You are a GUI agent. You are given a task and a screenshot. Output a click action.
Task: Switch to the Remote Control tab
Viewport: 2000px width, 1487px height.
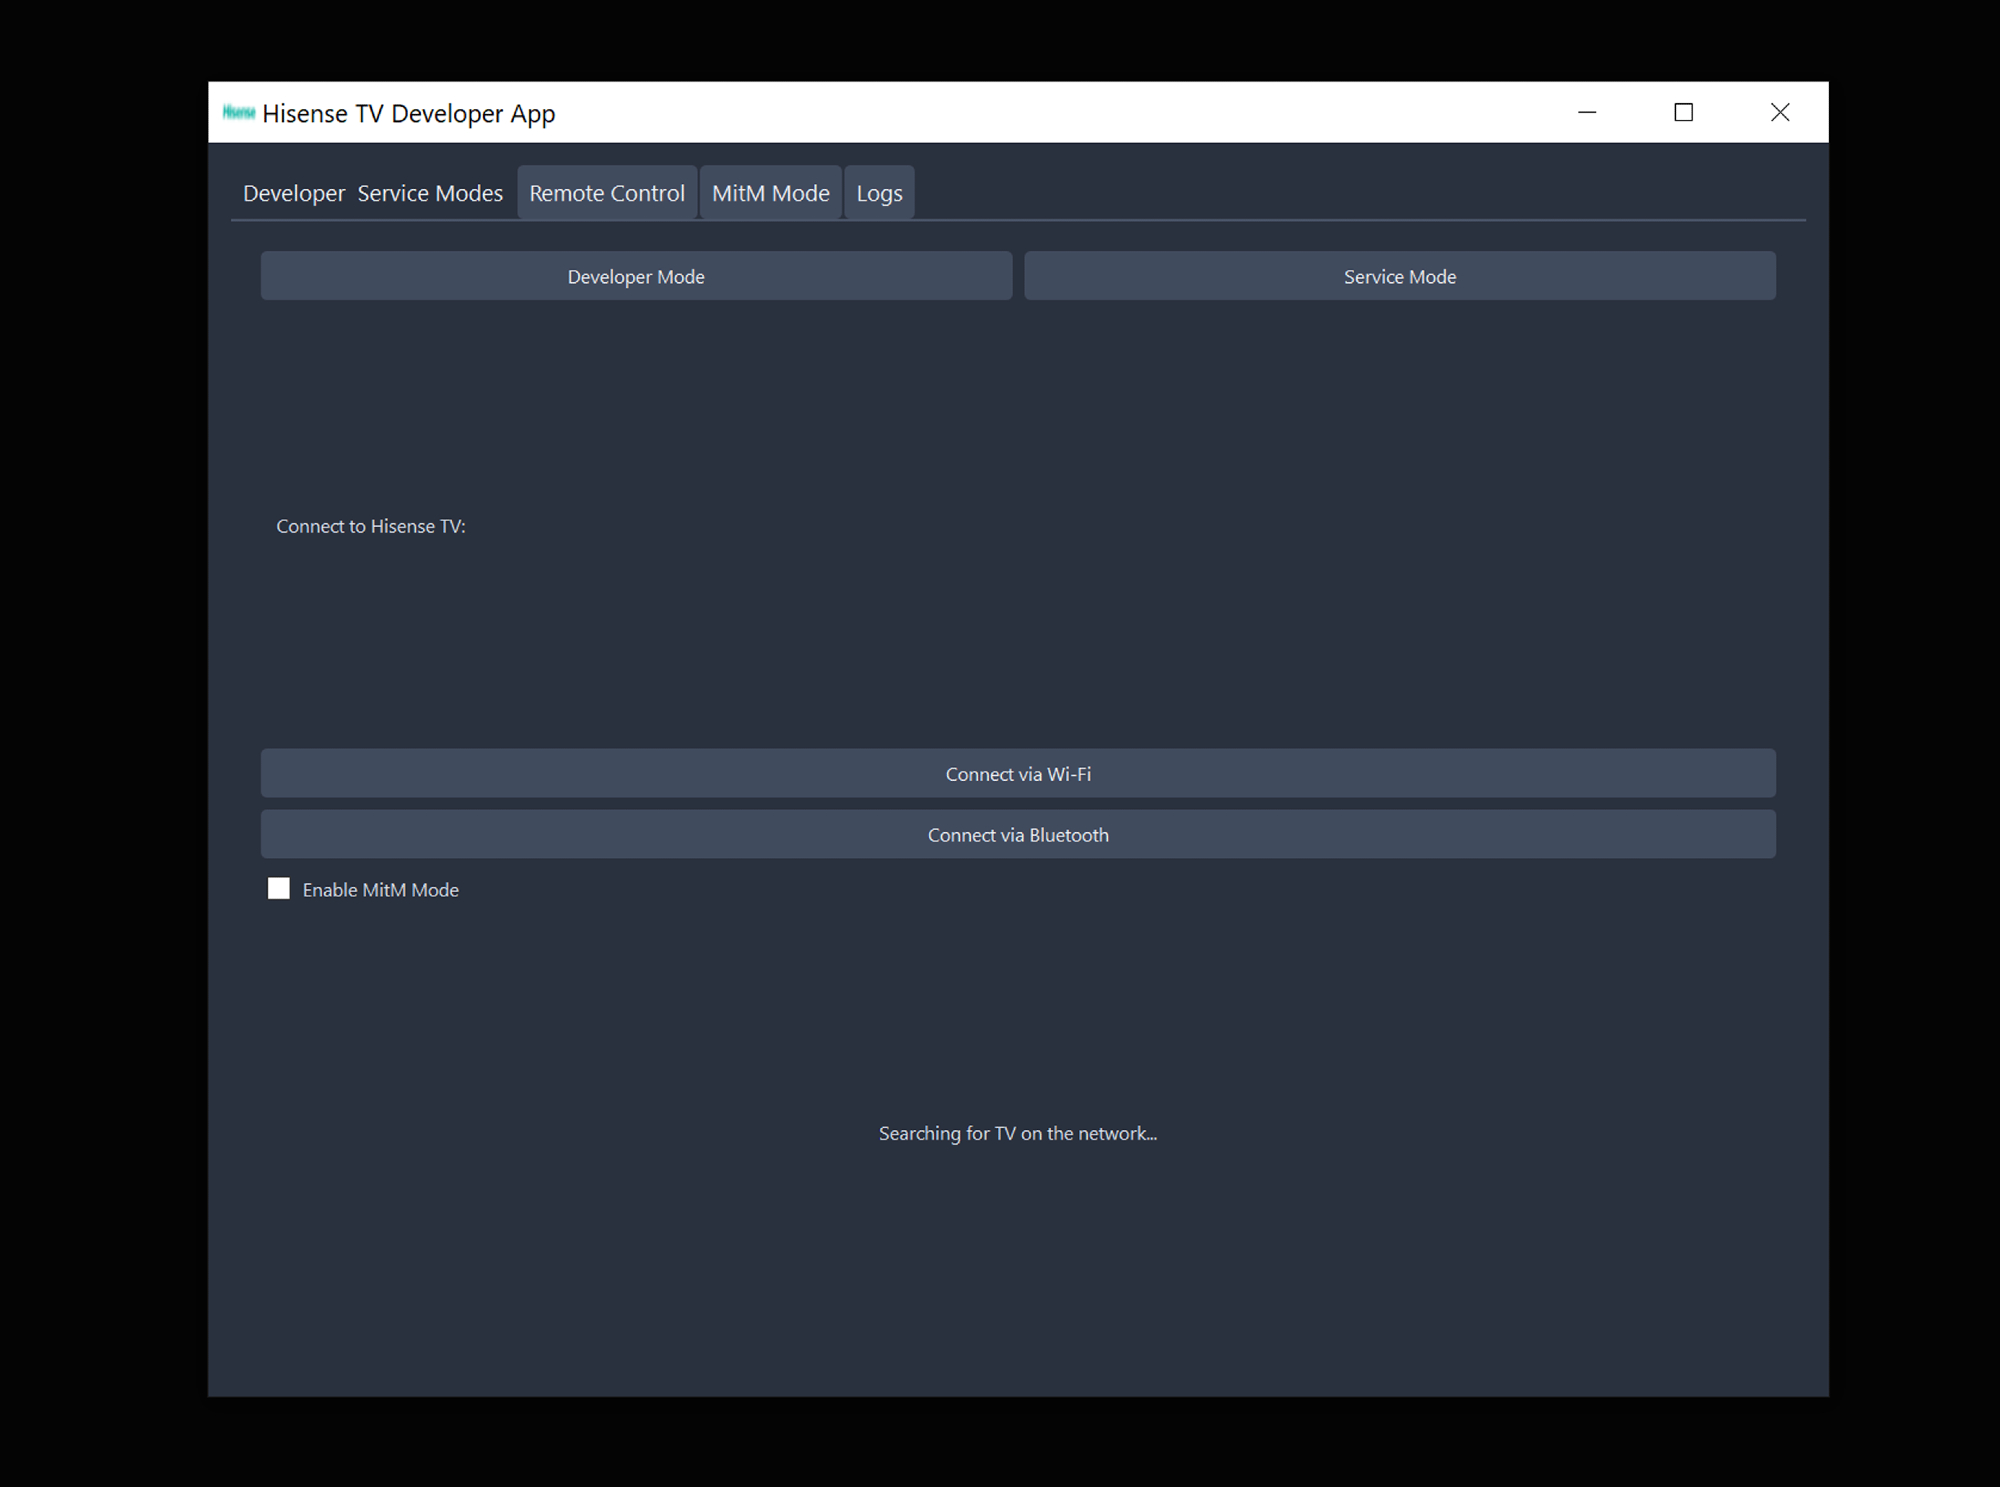pyautogui.click(x=607, y=193)
